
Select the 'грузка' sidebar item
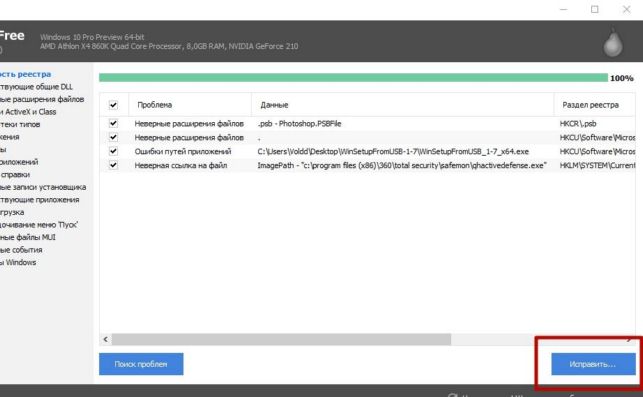(12, 212)
